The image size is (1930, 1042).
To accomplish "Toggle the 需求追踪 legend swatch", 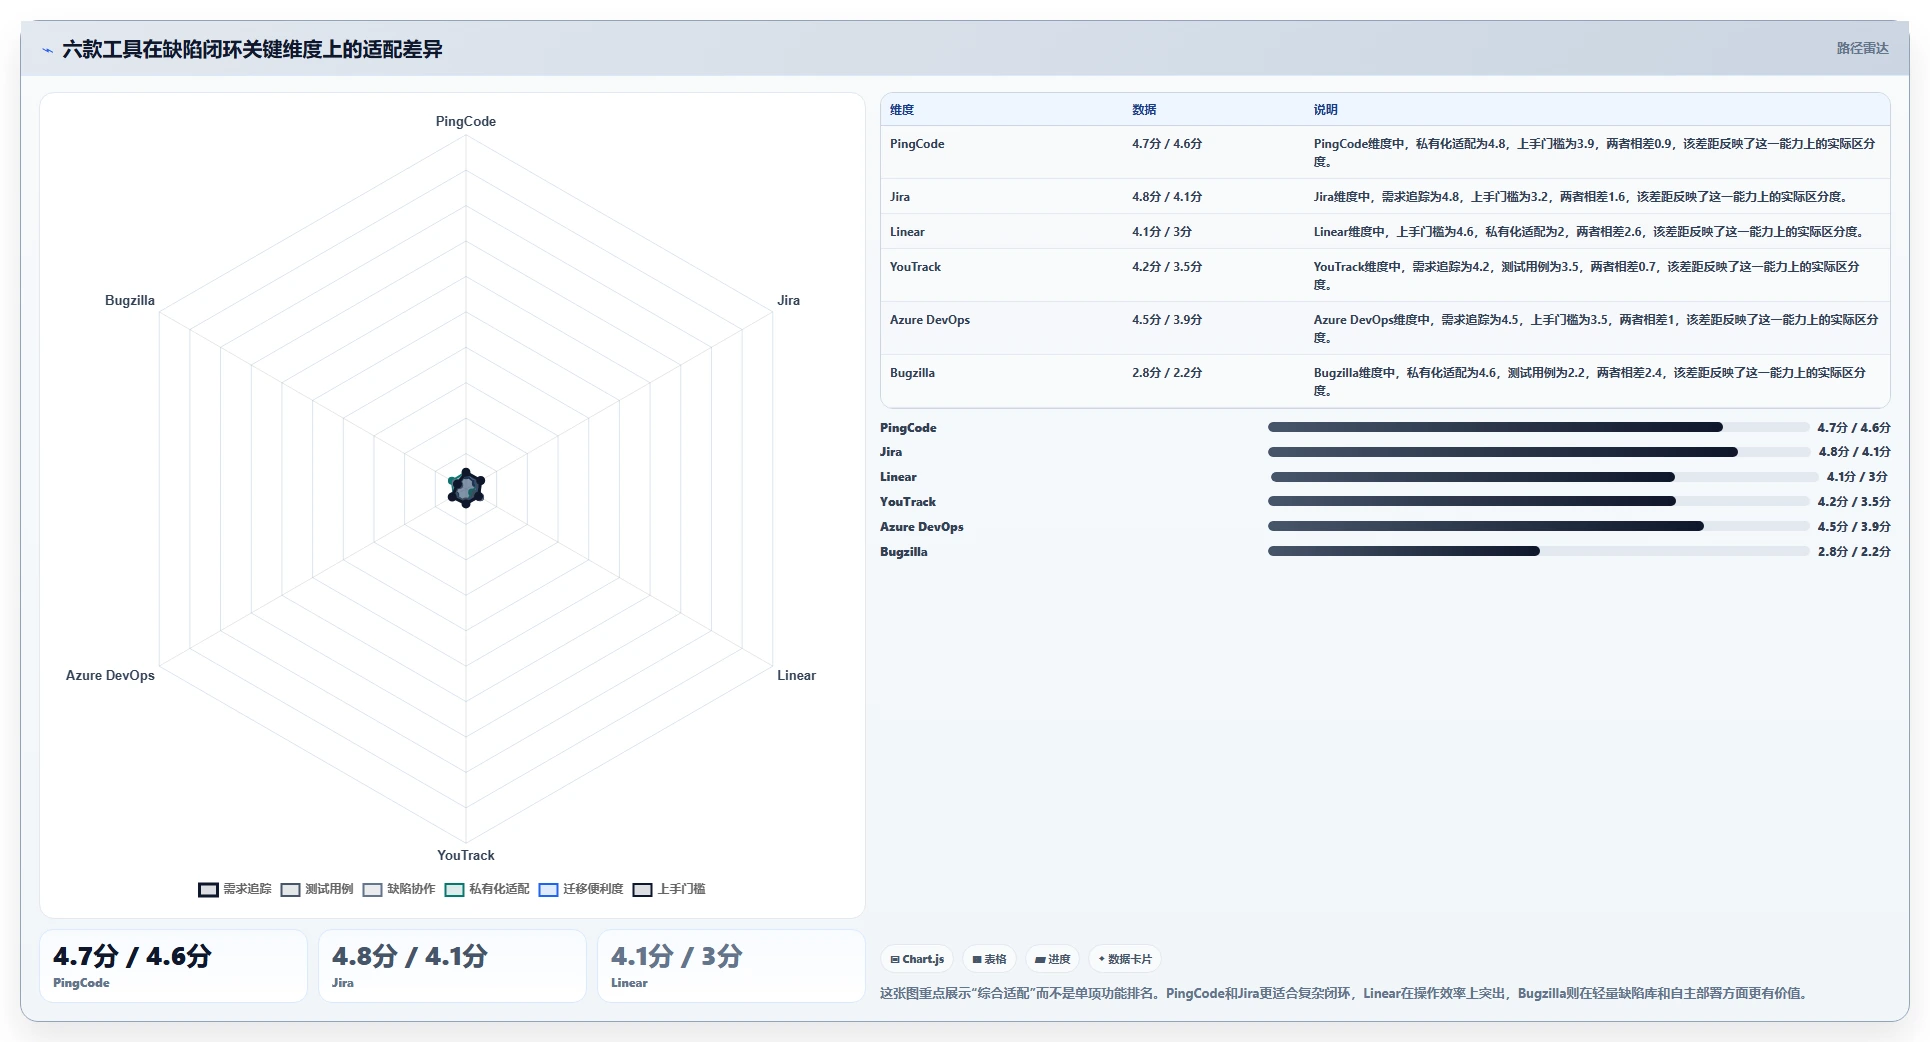I will (208, 889).
